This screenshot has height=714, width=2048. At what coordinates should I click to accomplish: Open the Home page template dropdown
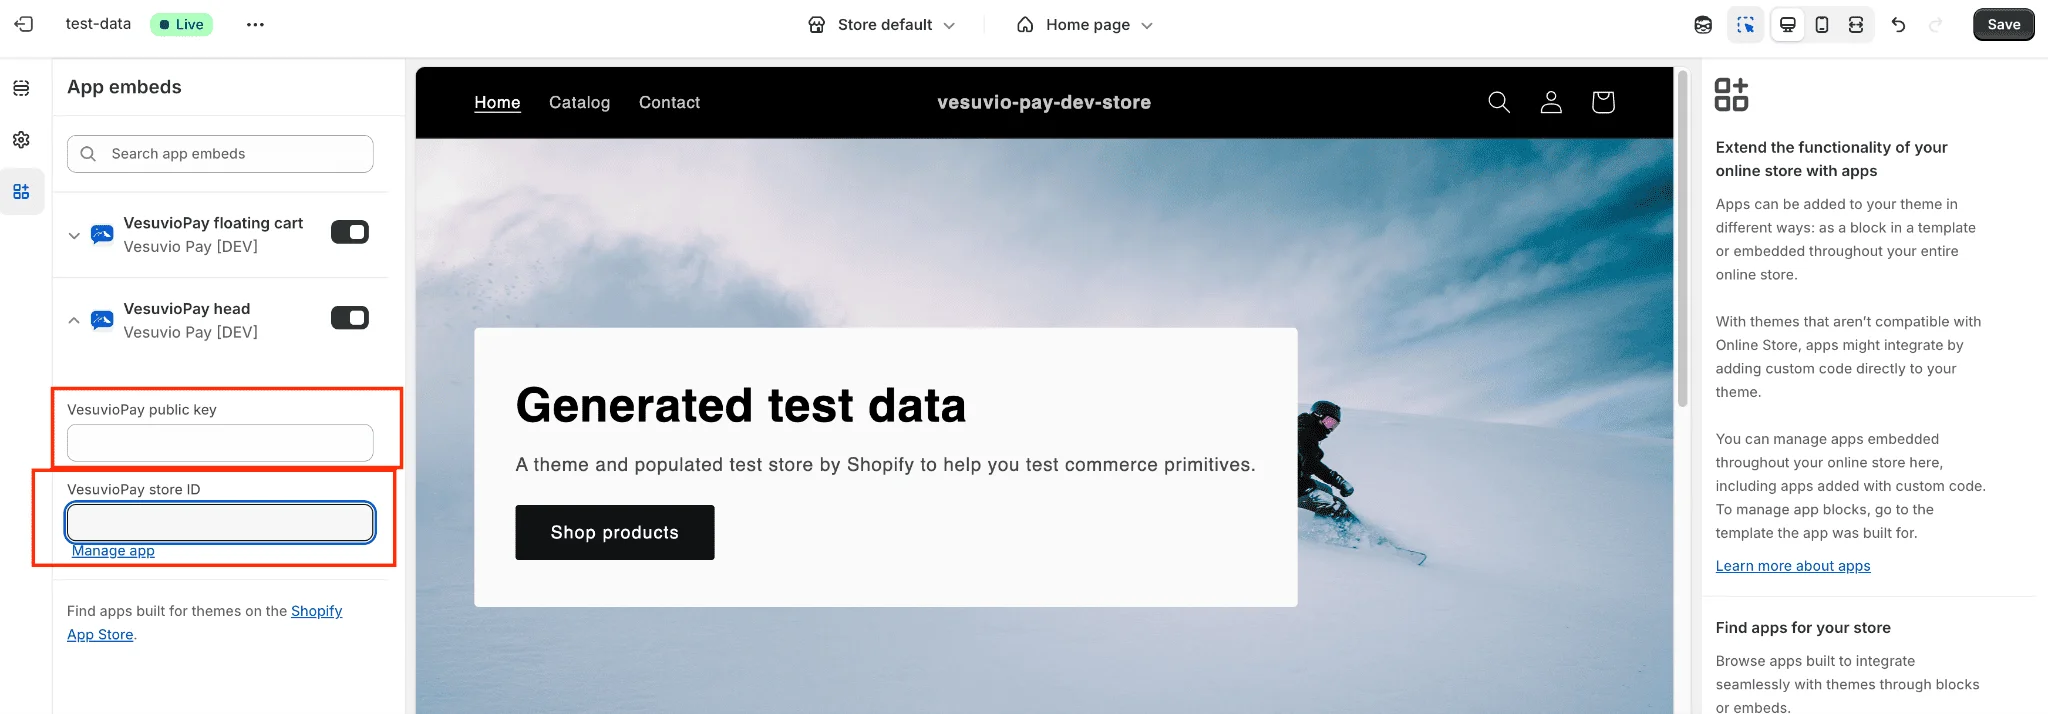click(x=1085, y=24)
